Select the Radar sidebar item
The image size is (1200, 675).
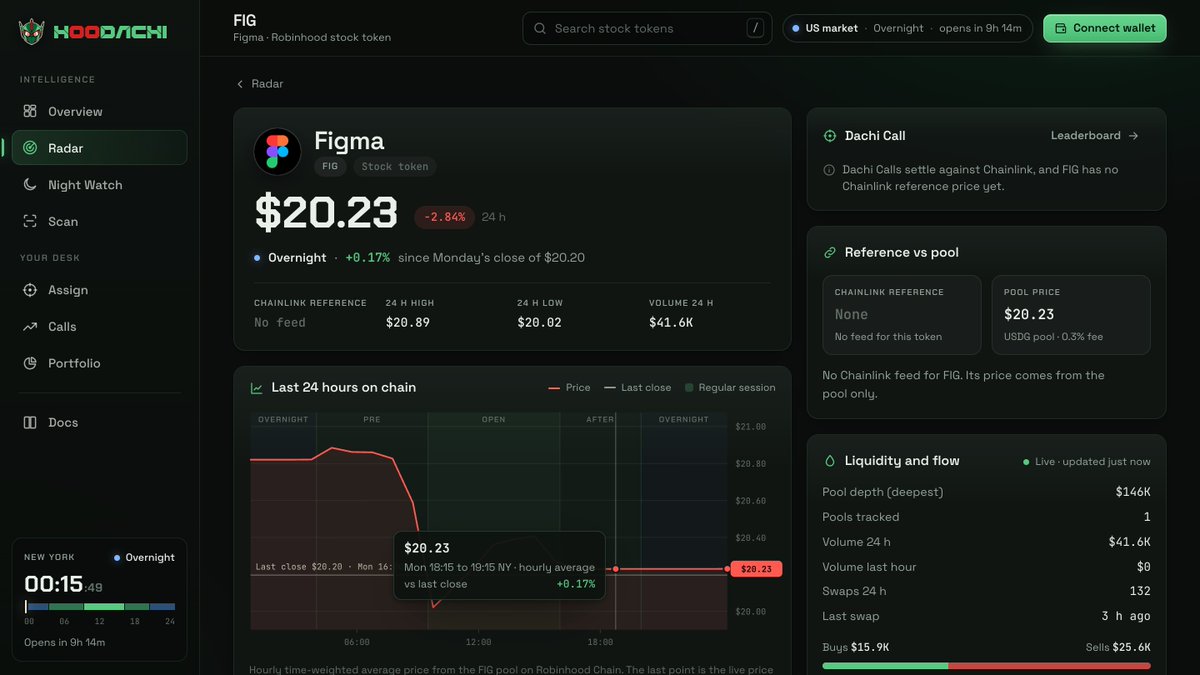click(99, 148)
